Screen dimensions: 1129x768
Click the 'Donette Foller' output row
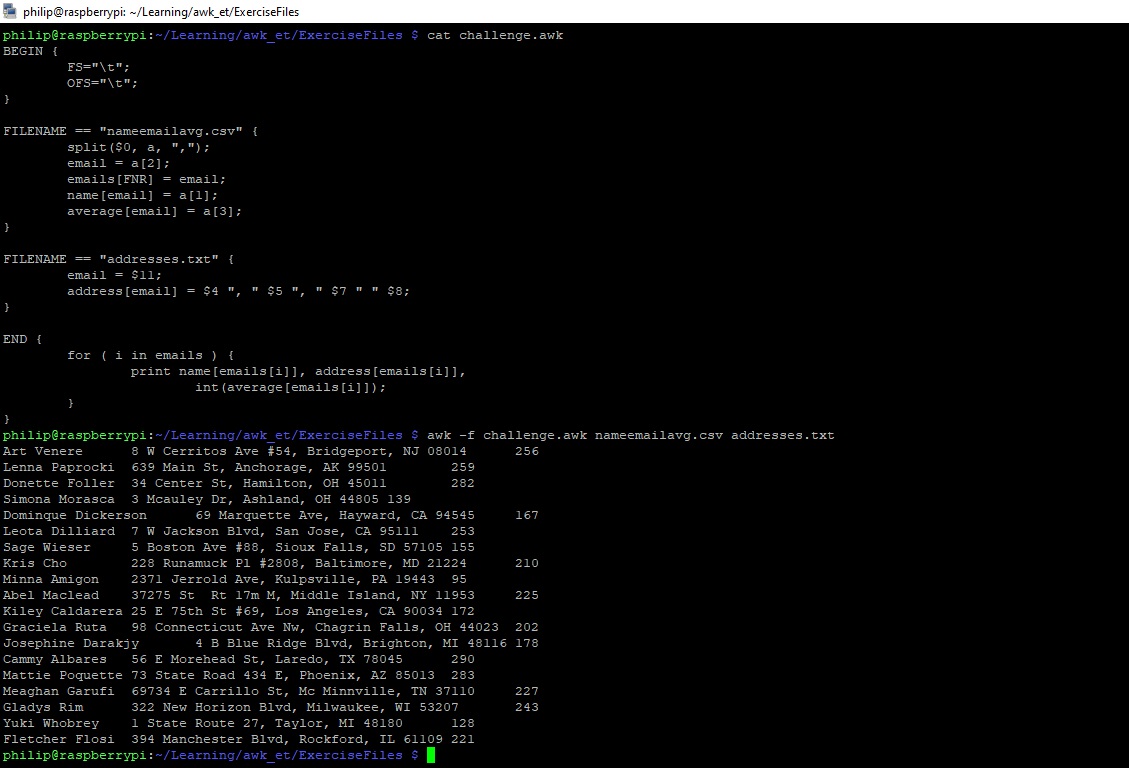point(238,483)
